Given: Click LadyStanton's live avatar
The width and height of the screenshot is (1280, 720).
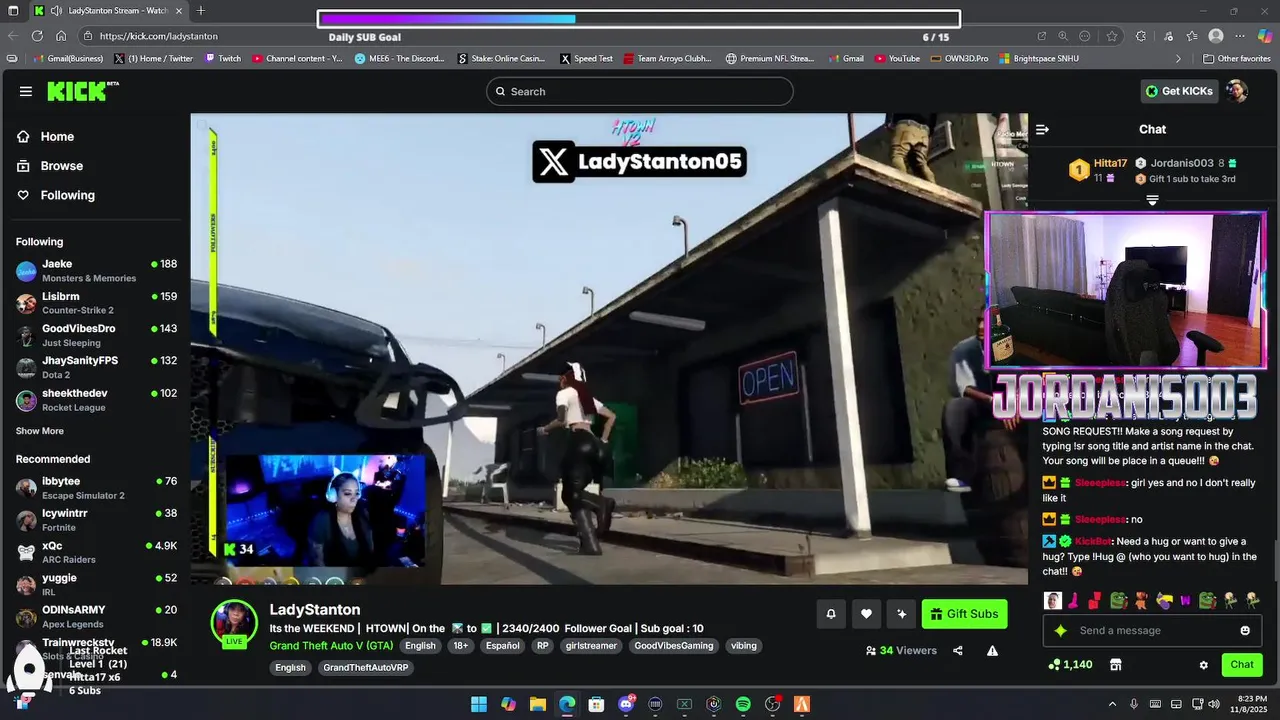Looking at the screenshot, I should (234, 623).
